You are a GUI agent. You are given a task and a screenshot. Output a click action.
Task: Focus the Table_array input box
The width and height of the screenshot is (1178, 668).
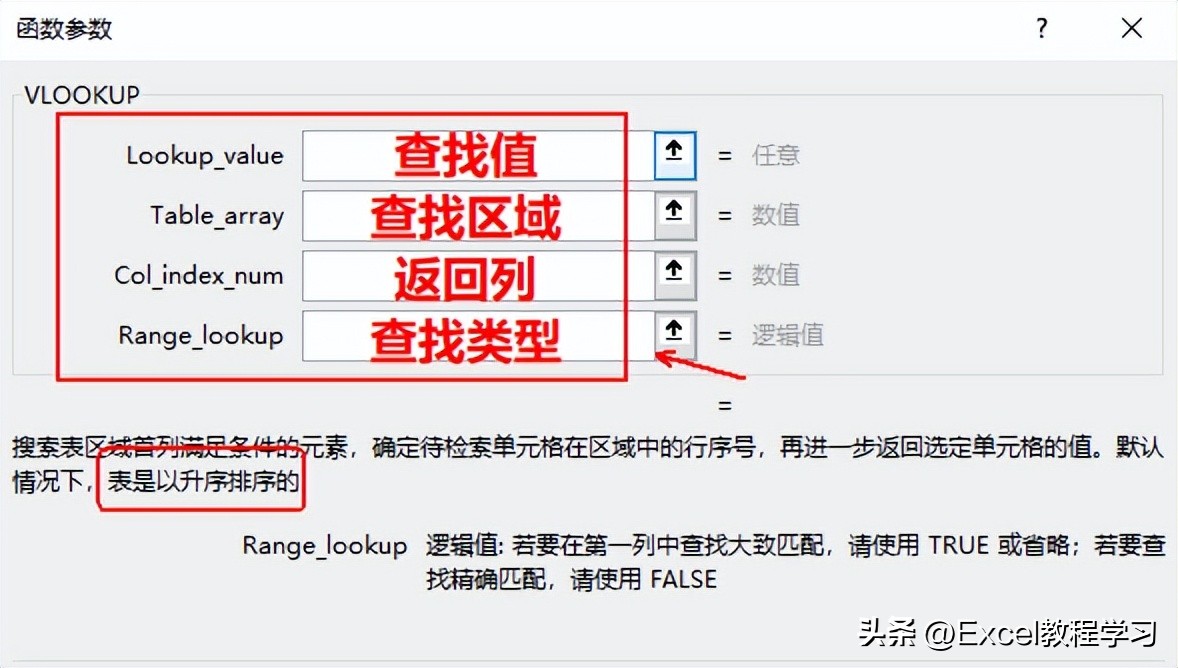pos(478,216)
